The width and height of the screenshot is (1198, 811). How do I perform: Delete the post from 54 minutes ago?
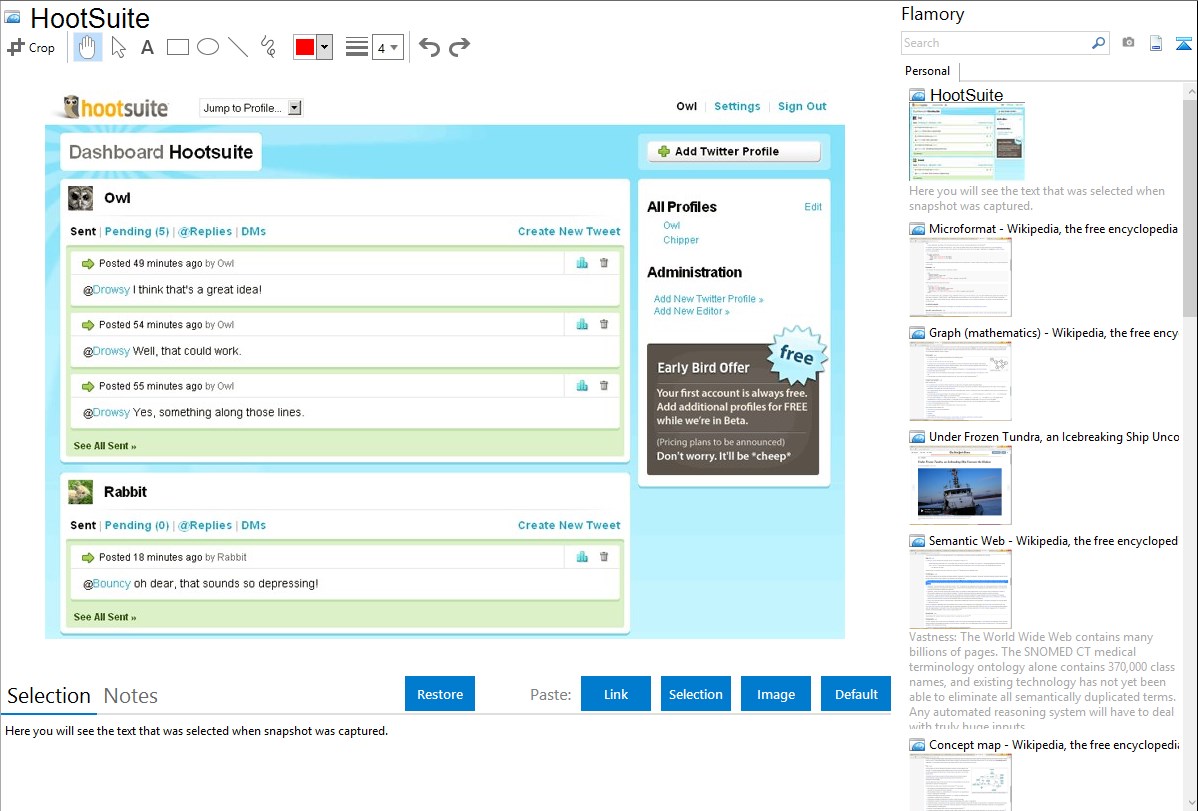click(604, 324)
